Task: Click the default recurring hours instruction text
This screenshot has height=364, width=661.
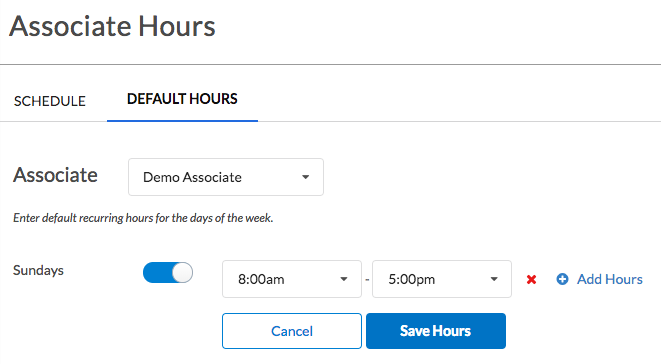Action: pyautogui.click(x=143, y=218)
